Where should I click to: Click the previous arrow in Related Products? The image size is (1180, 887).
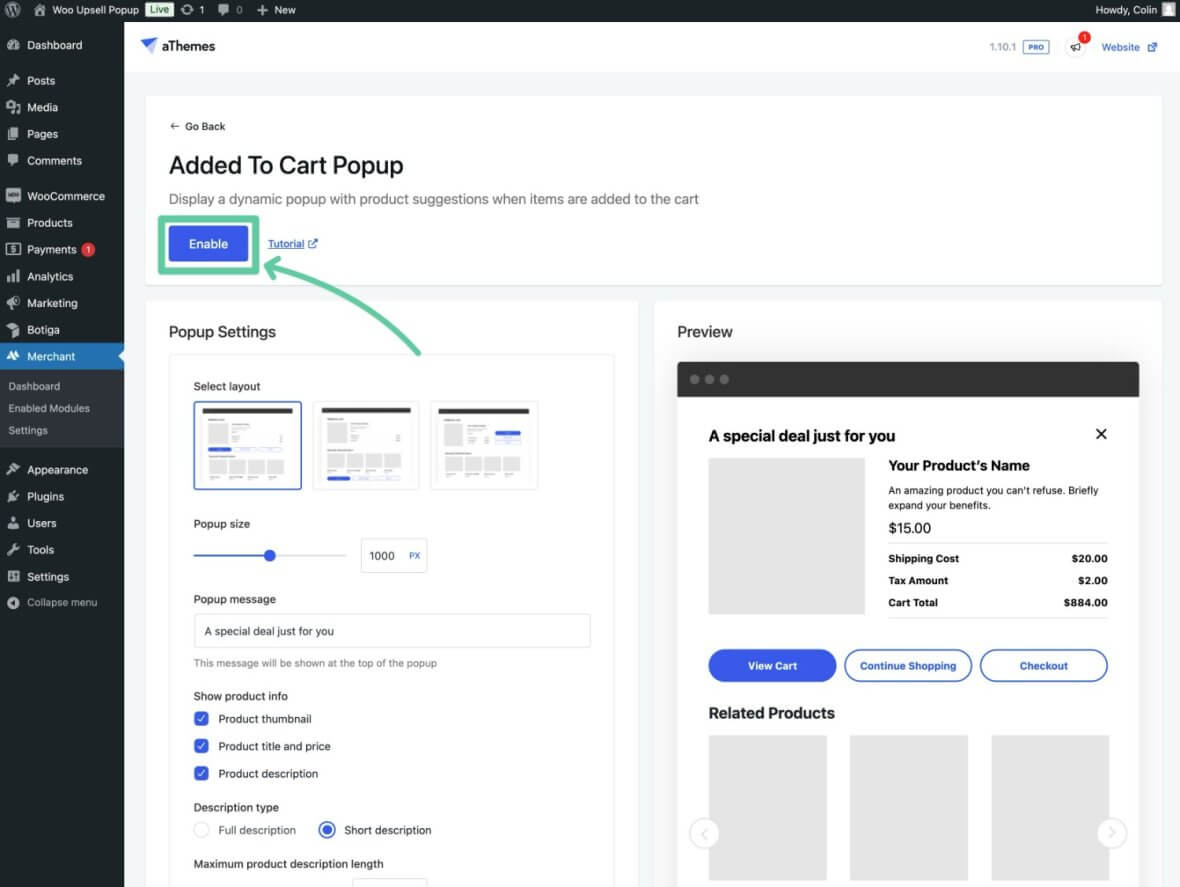pos(705,833)
